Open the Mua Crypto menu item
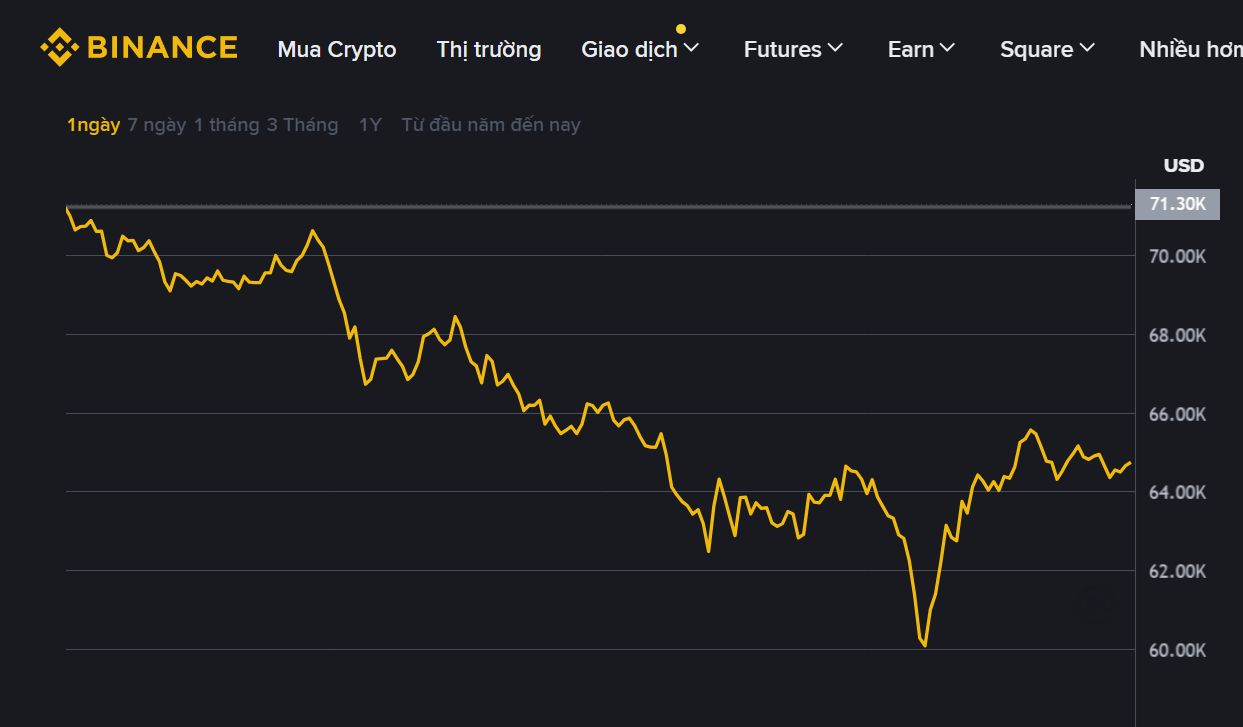 coord(336,49)
